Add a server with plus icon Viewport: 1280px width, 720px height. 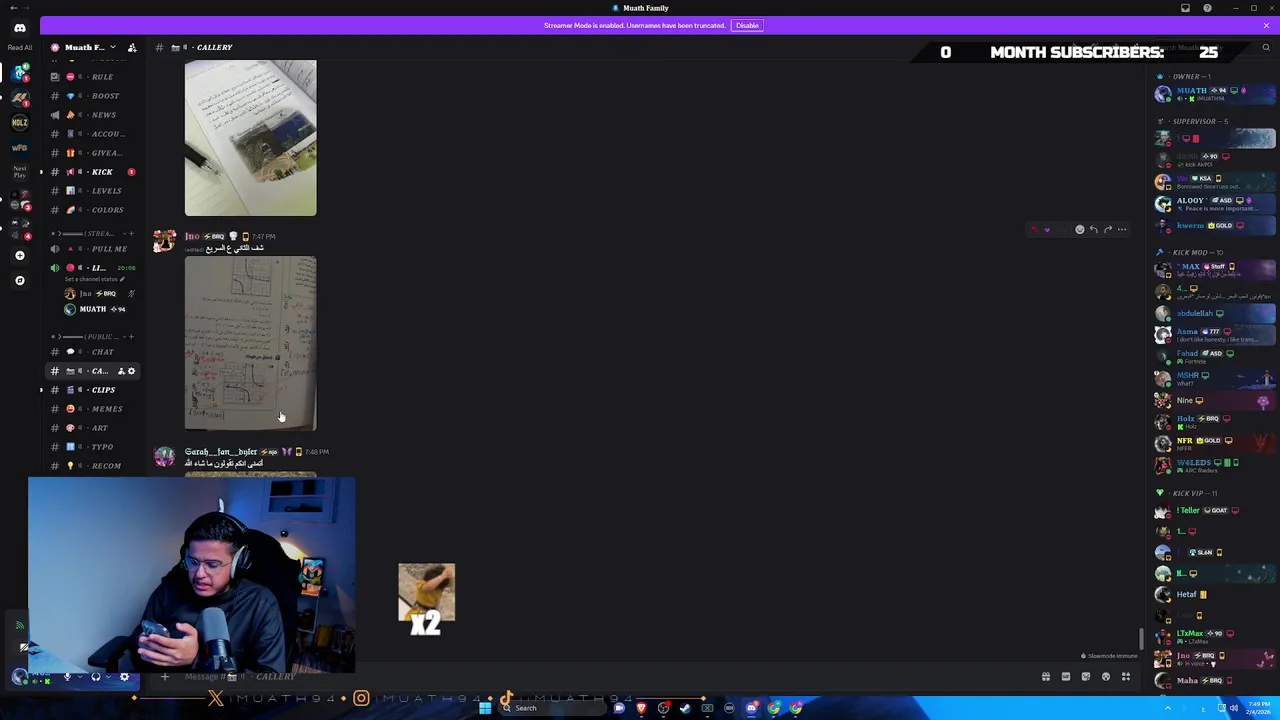pyautogui.click(x=19, y=255)
